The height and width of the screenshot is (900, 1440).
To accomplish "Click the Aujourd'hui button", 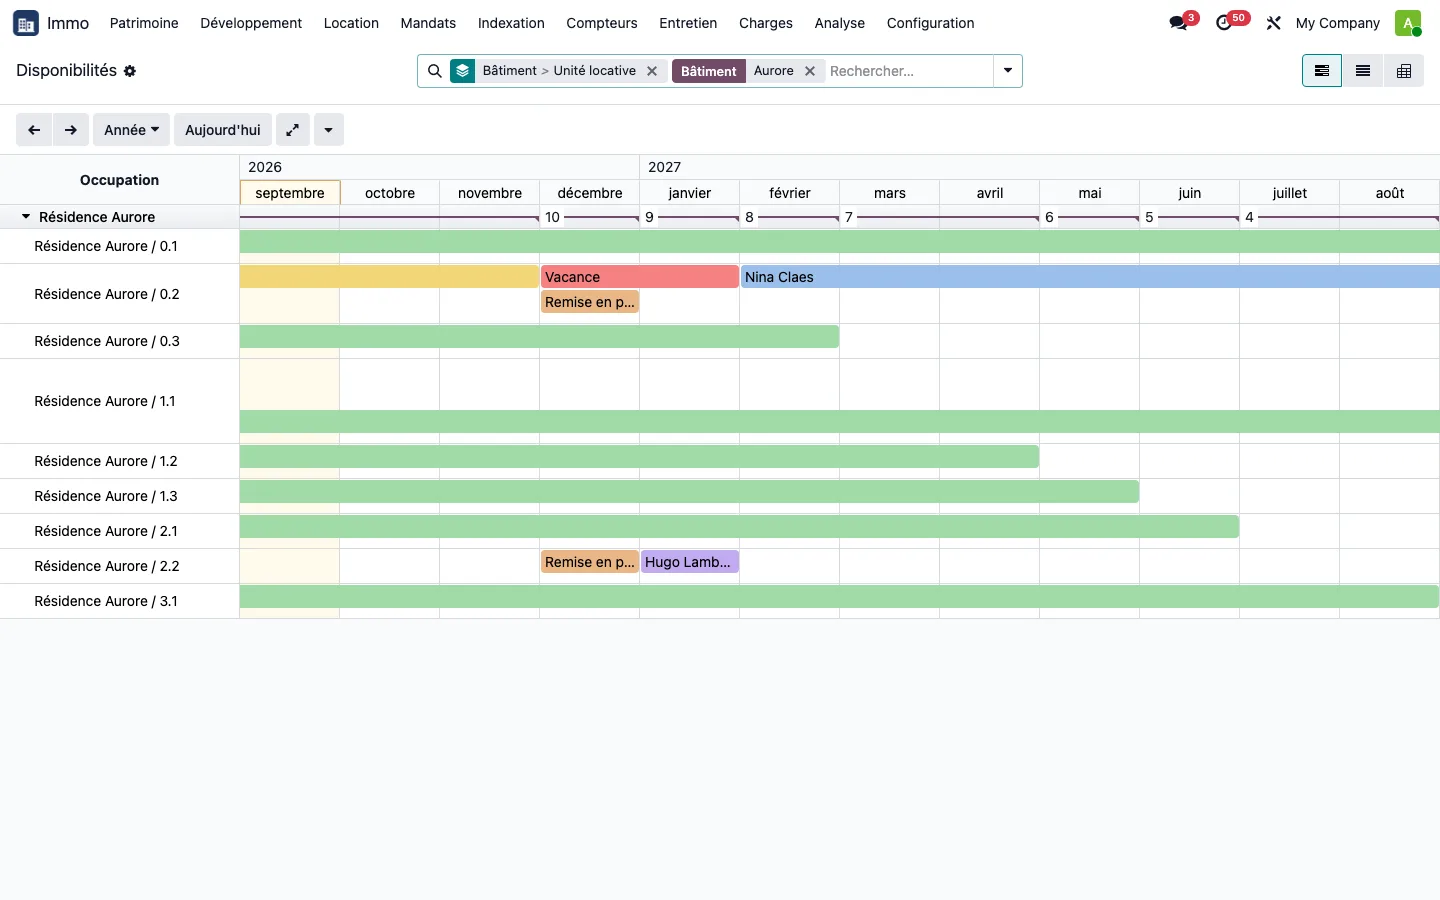I will pyautogui.click(x=223, y=130).
